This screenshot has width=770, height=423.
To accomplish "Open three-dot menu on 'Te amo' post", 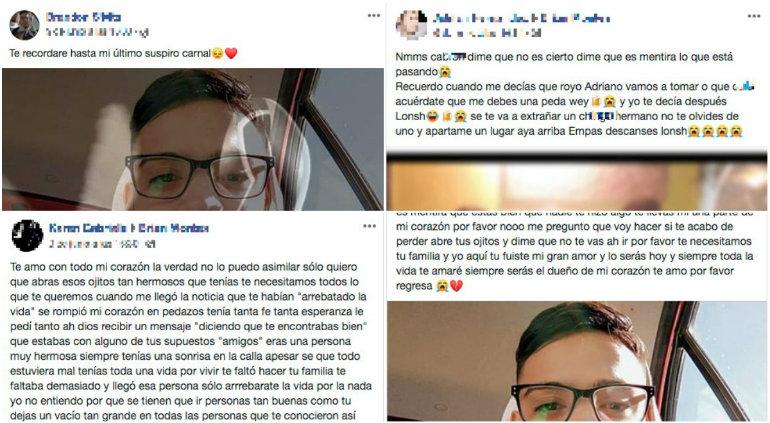I will [369, 226].
